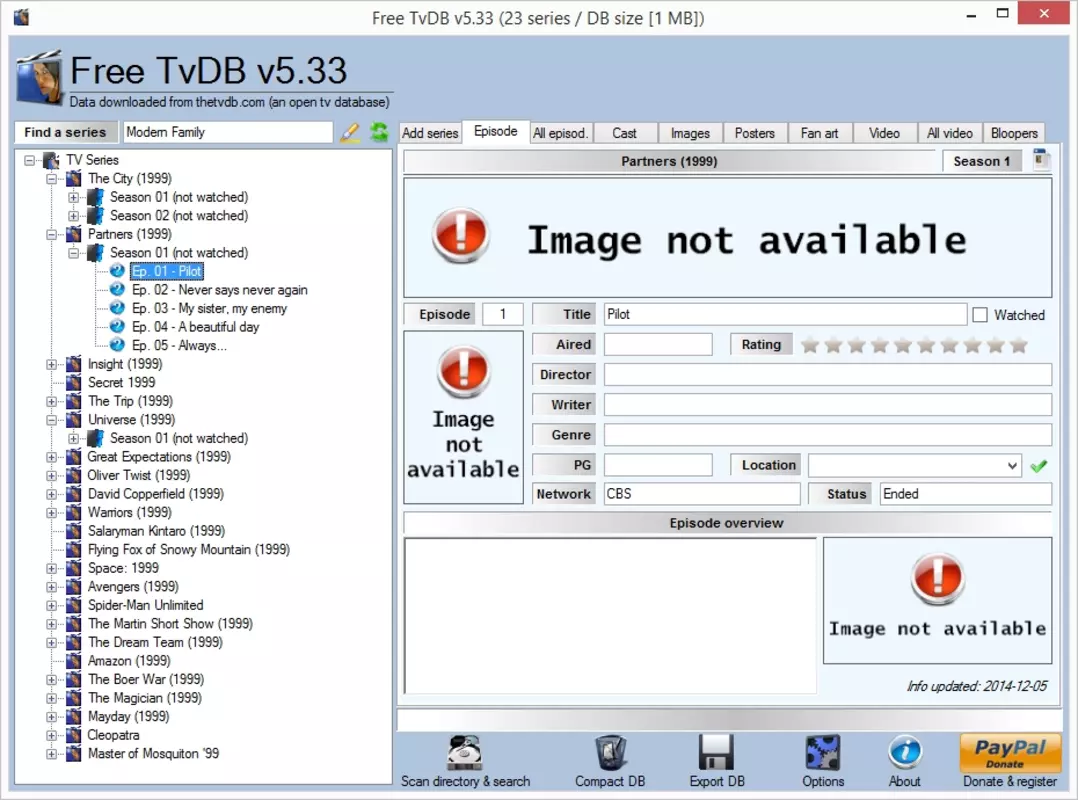The width and height of the screenshot is (1078, 800).
Task: Select Master of Mosquiton '99
Action: click(x=153, y=753)
